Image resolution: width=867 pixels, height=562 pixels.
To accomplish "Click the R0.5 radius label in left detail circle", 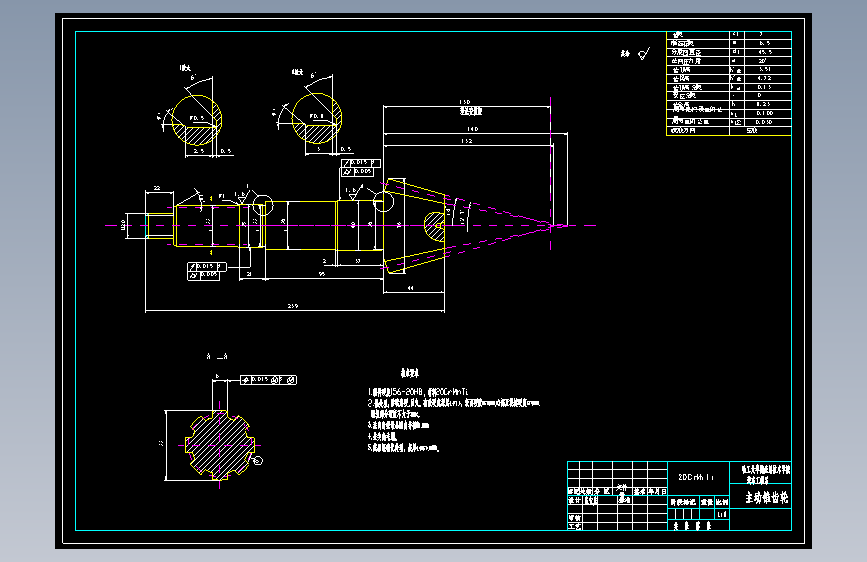I will [x=197, y=118].
